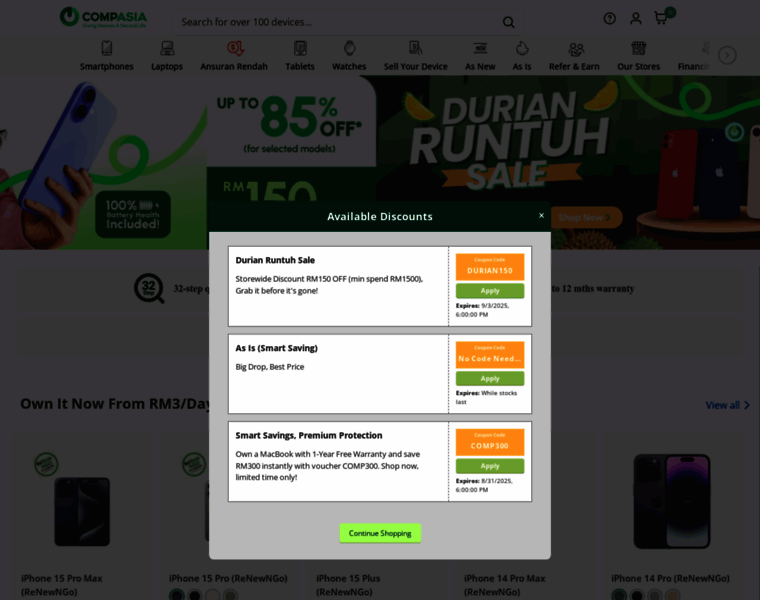Viewport: 760px width, 600px height.
Task: Open the iPhone 15 Pro Max thumbnail
Action: (x=82, y=512)
